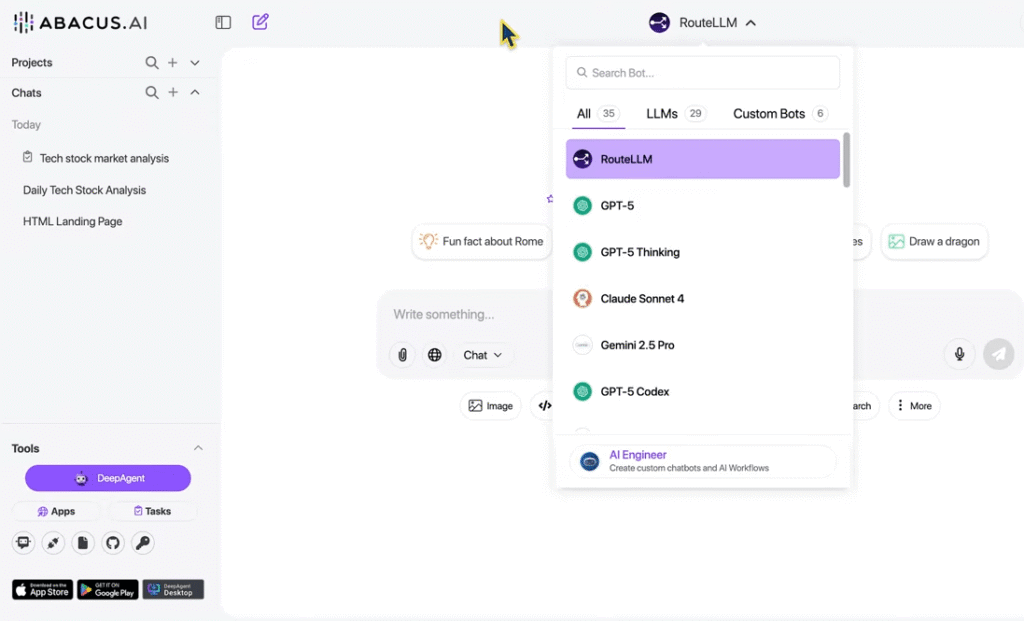1024x621 pixels.
Task: Click the Abacus.AI logo
Action: click(80, 23)
